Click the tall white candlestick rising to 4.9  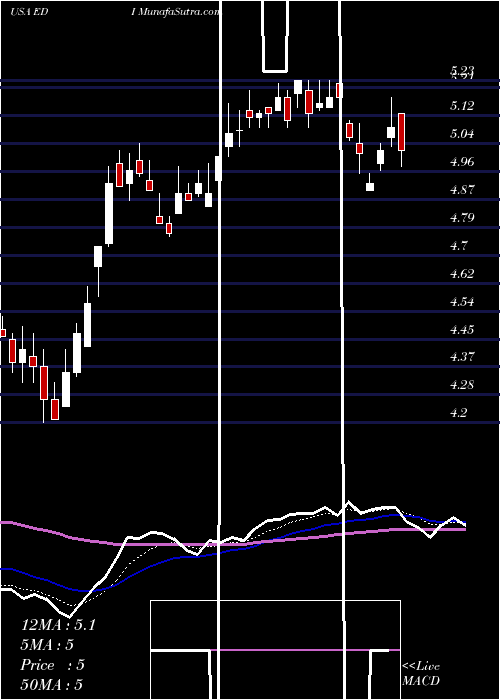109,214
